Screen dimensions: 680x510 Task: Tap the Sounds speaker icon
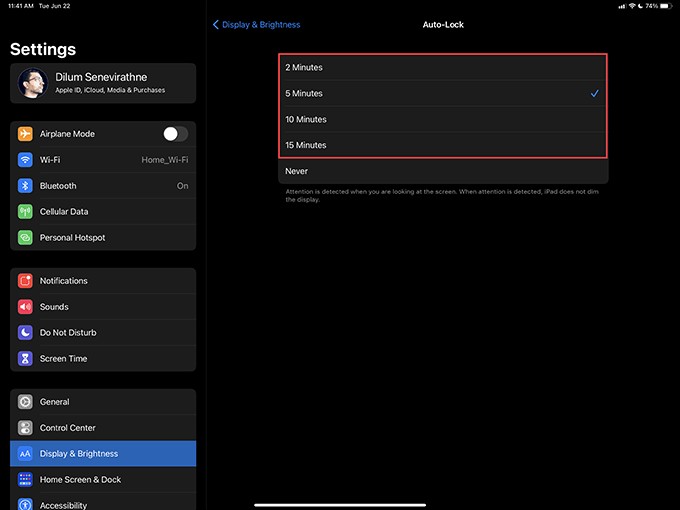click(x=25, y=307)
